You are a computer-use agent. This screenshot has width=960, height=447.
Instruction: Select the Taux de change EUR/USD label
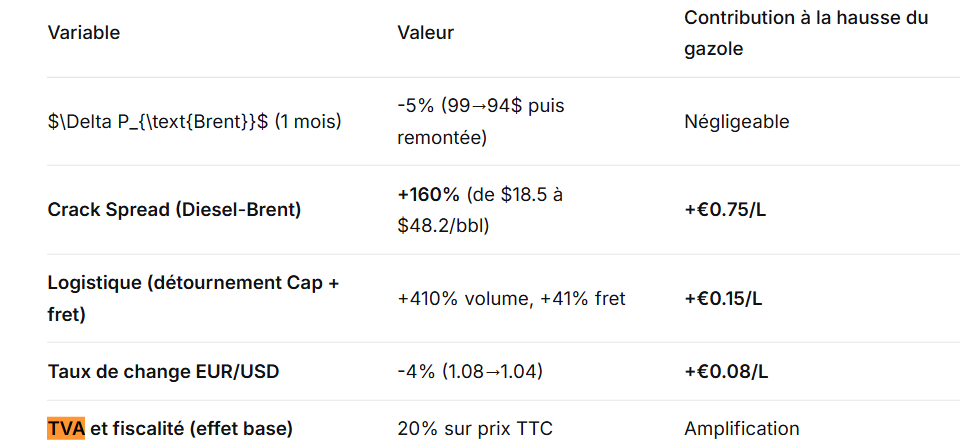click(163, 372)
